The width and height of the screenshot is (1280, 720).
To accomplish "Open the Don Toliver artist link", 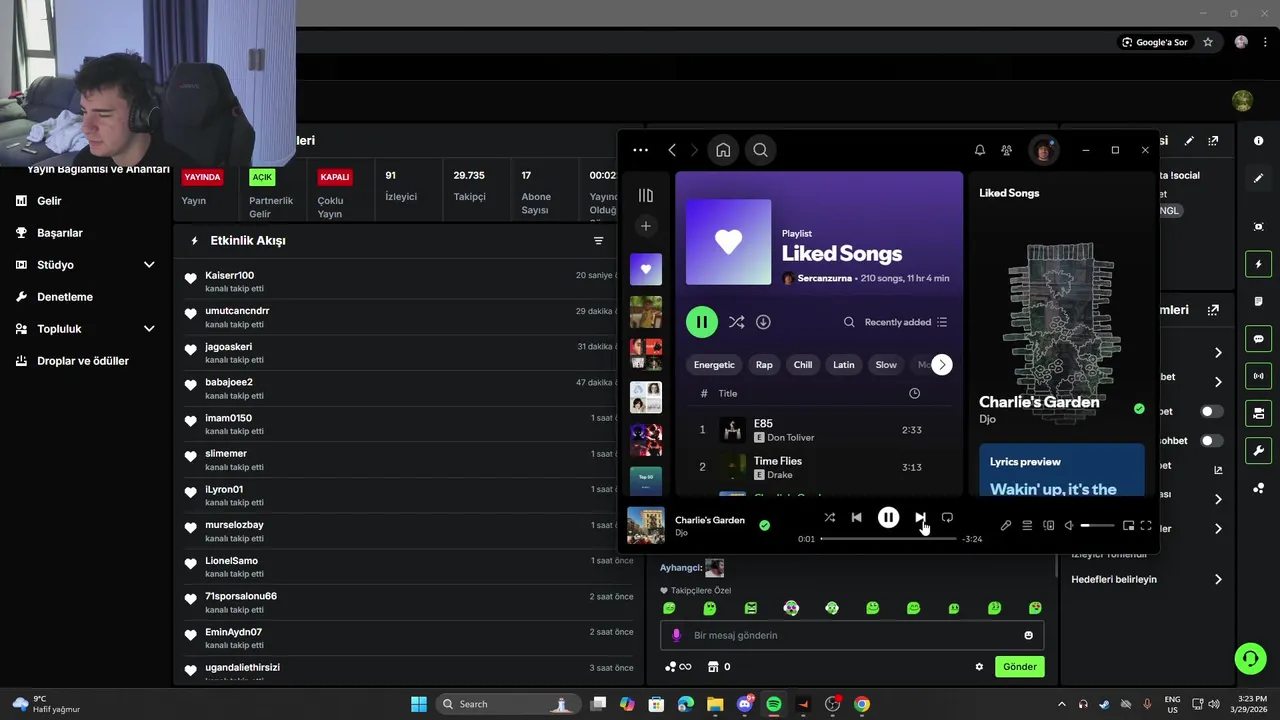I will [790, 438].
